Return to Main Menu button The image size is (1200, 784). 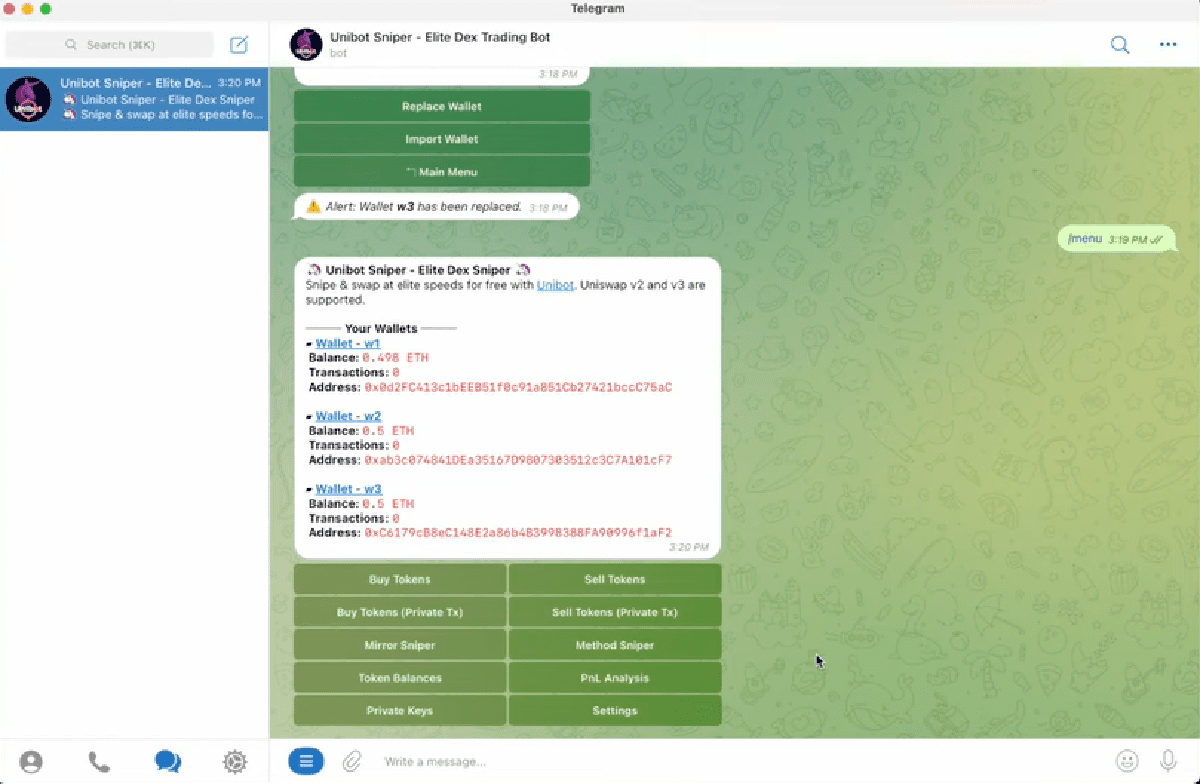pyautogui.click(x=442, y=172)
